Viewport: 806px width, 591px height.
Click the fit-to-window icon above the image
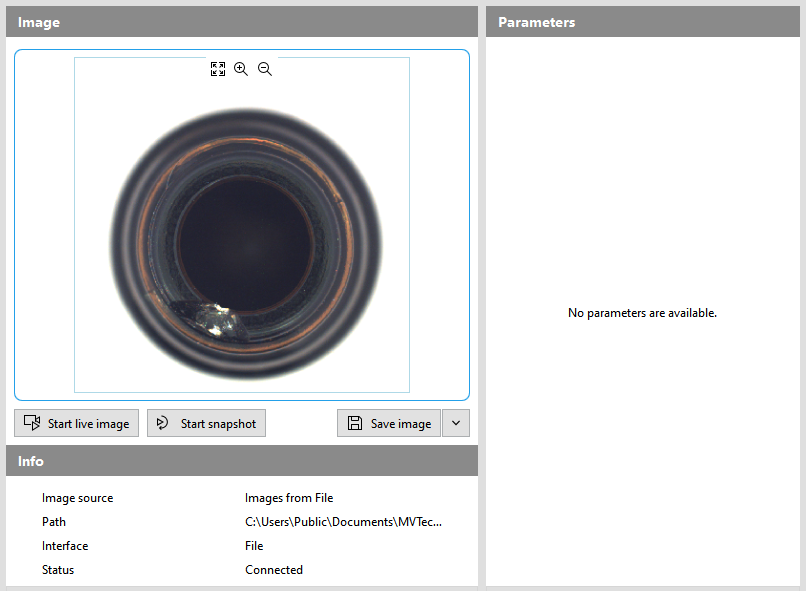tap(218, 69)
